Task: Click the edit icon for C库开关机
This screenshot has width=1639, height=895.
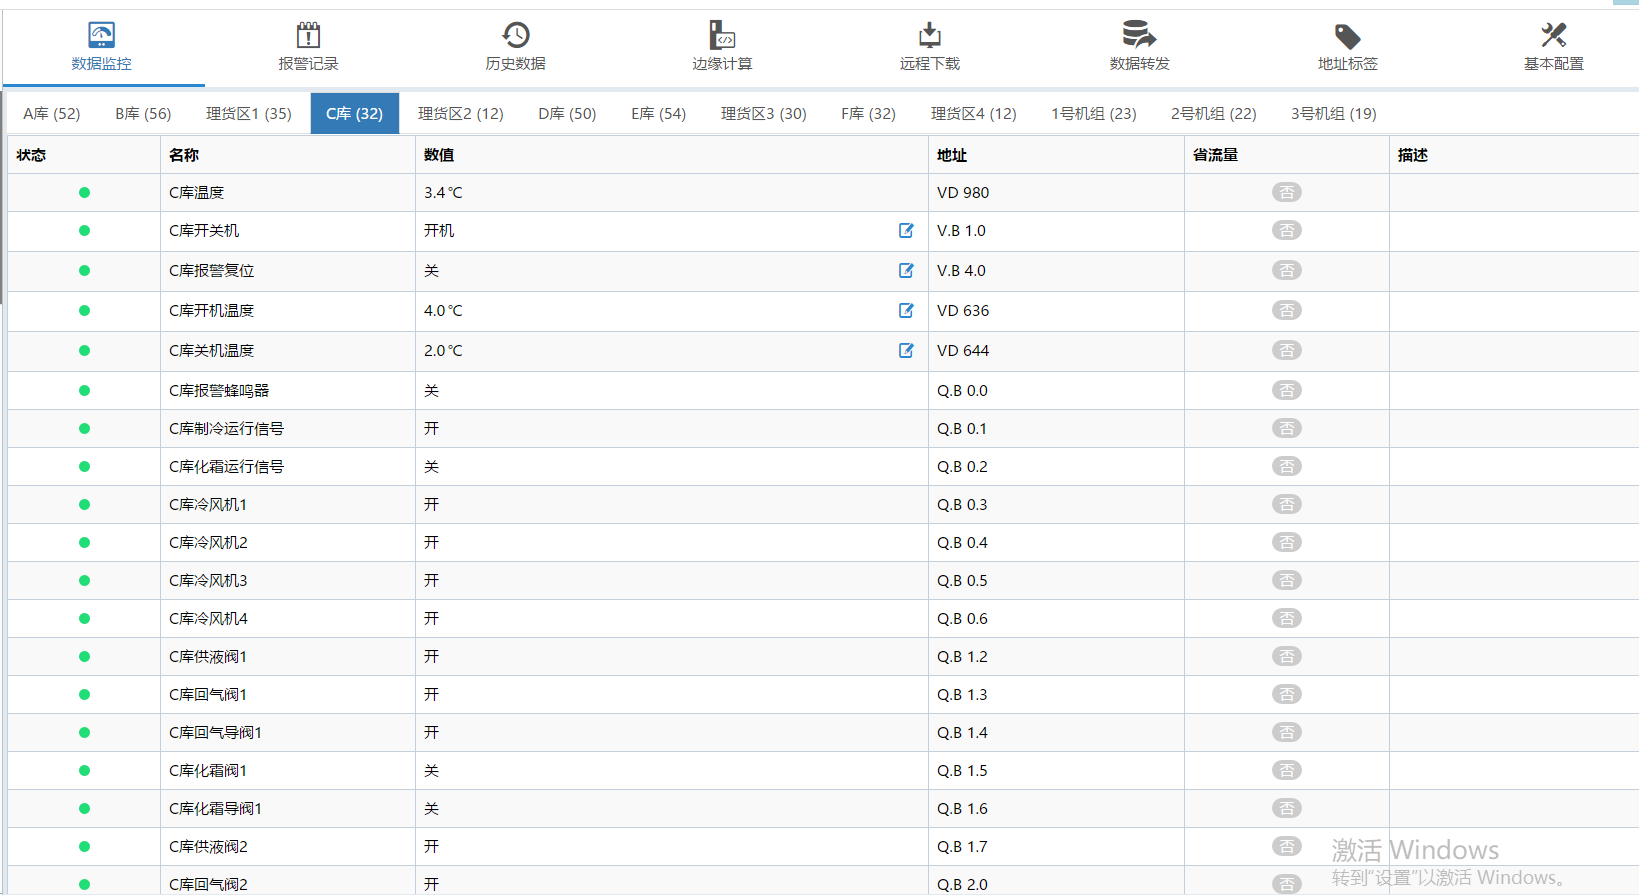Action: [906, 231]
